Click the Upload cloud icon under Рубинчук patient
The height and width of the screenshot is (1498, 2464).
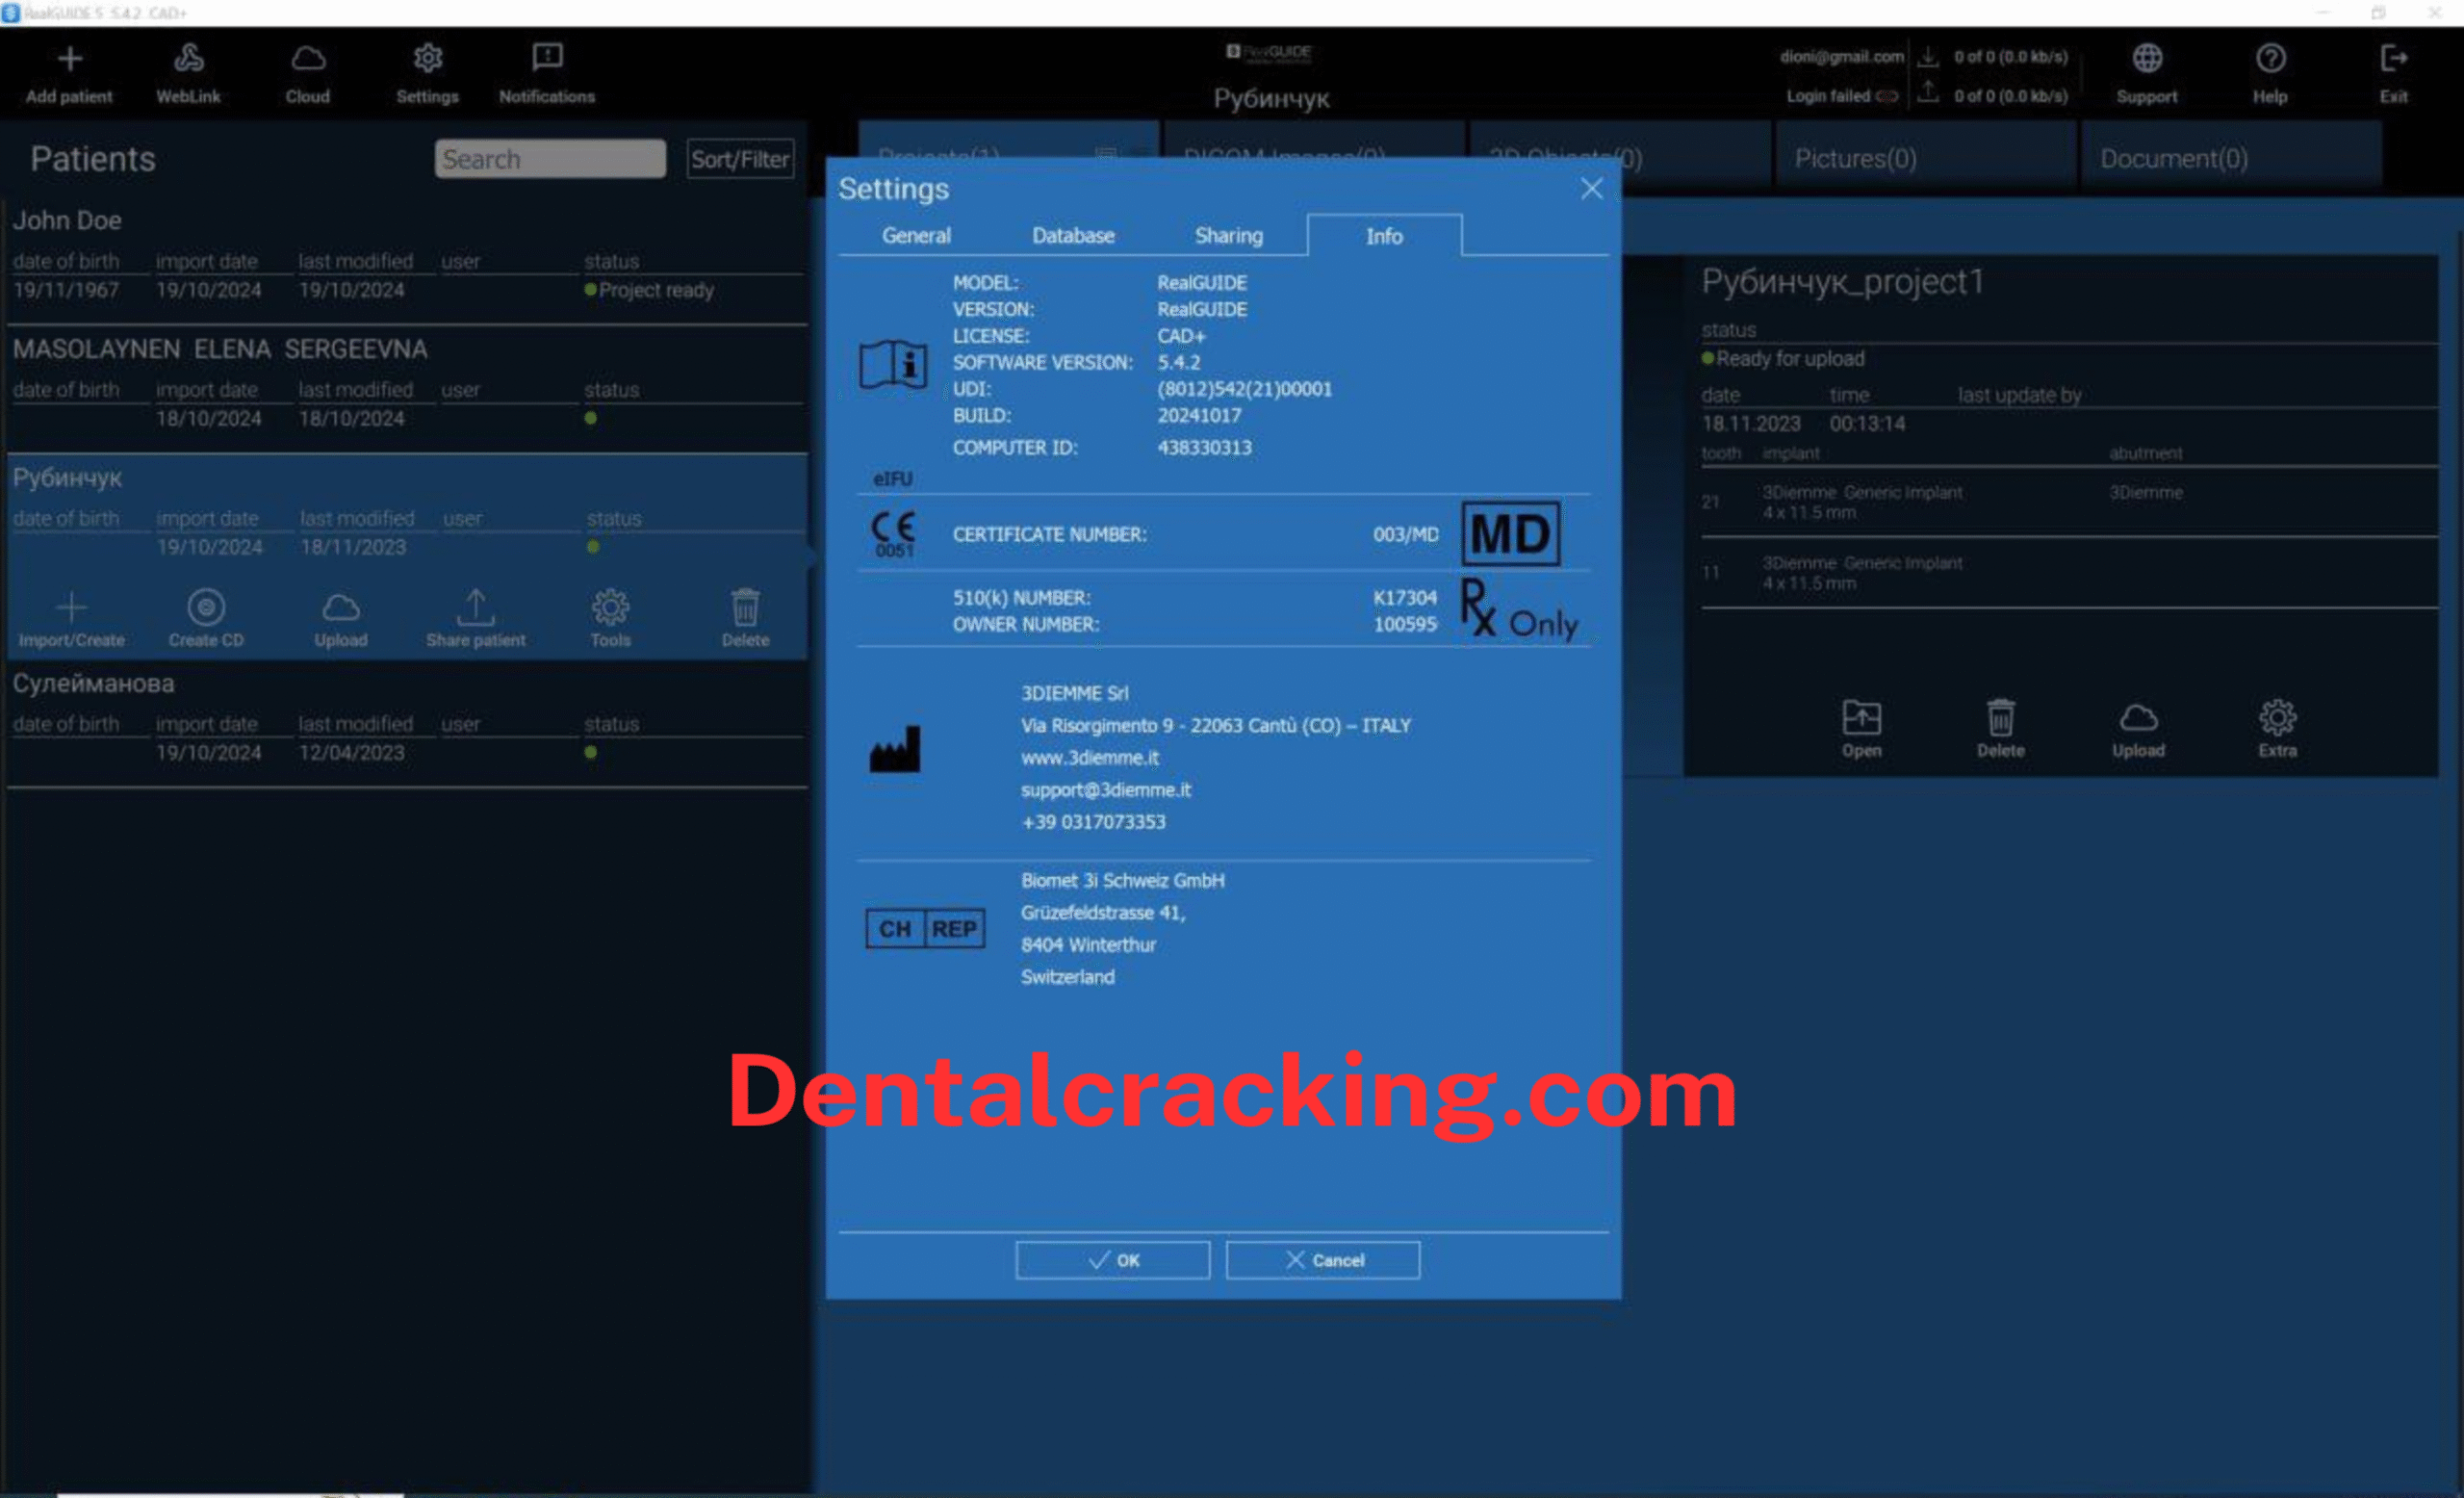pos(341,607)
